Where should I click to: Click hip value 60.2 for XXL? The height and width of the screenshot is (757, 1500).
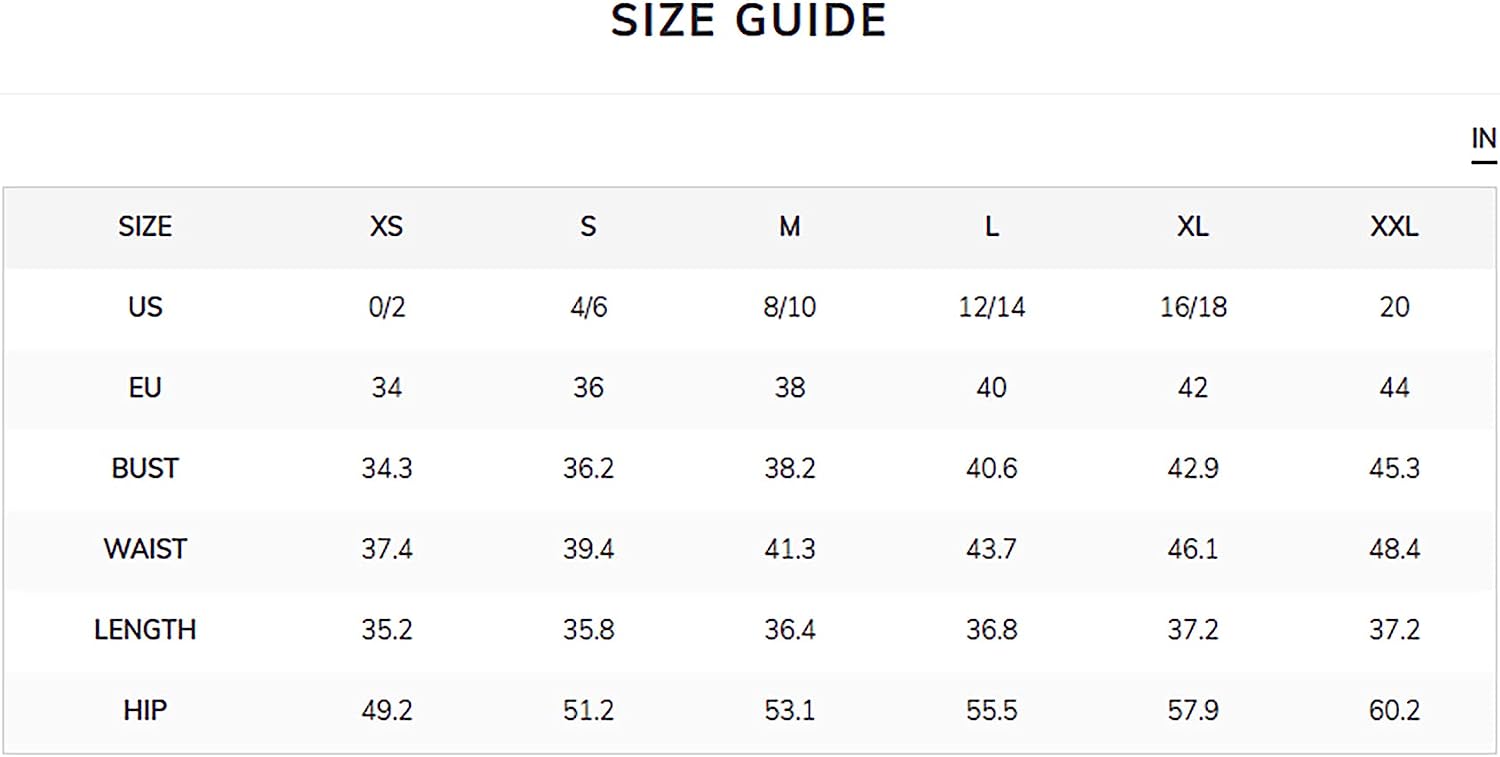[1394, 711]
